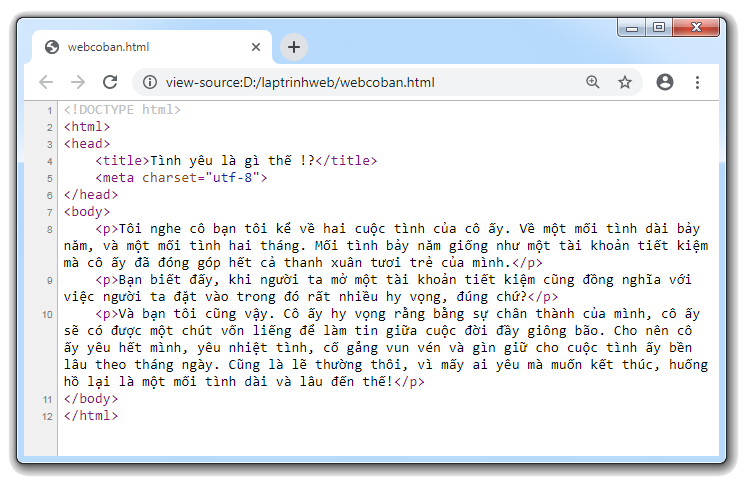Open a new tab with plus button

pos(293,47)
